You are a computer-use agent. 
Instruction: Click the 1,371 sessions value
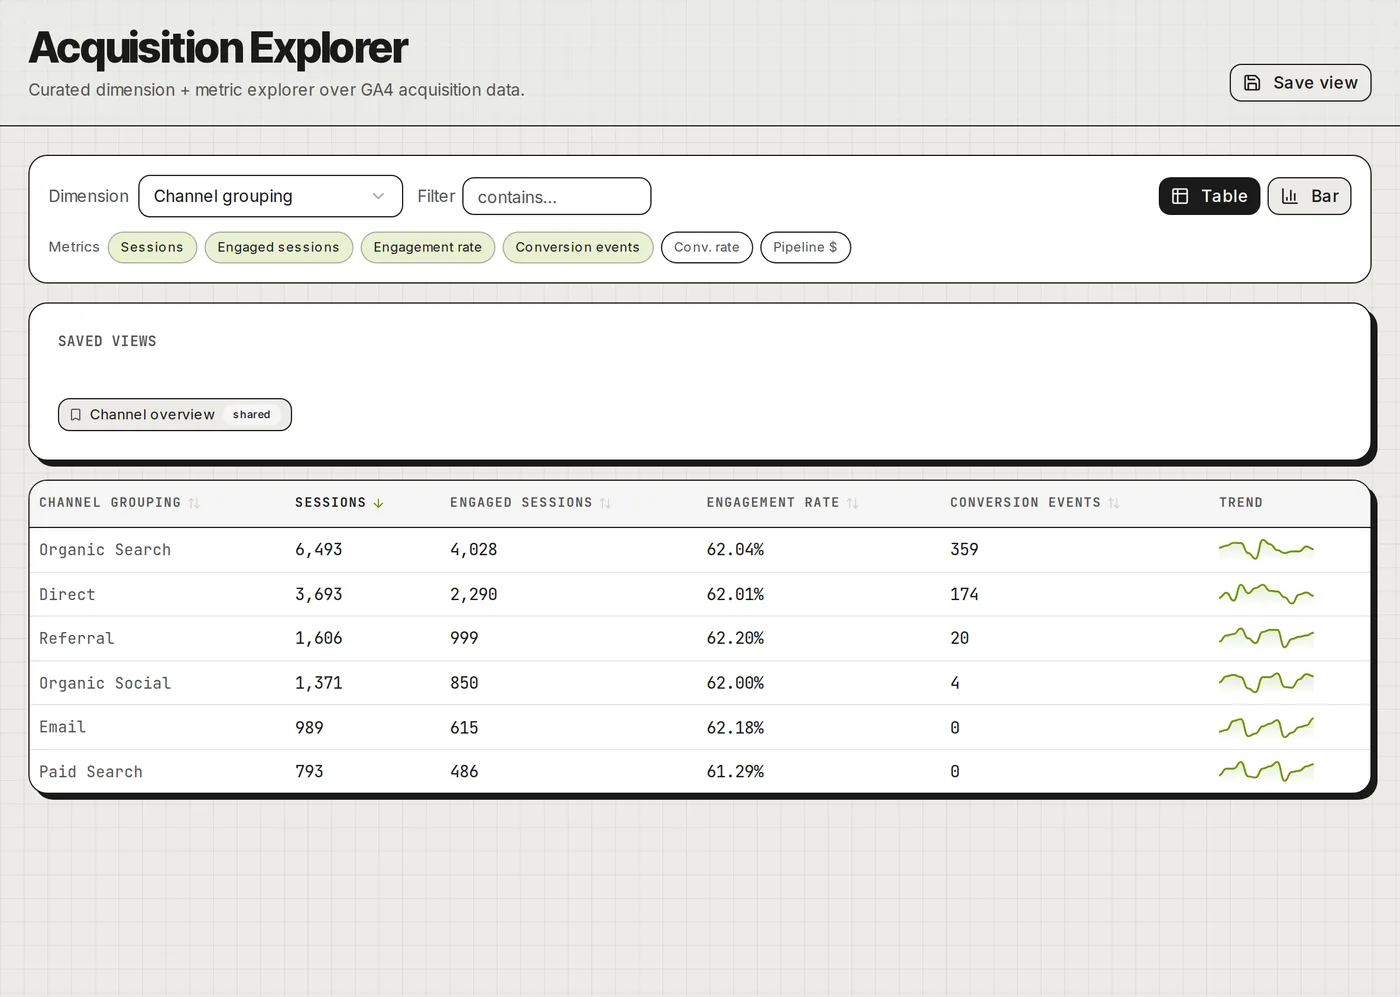[x=319, y=683]
